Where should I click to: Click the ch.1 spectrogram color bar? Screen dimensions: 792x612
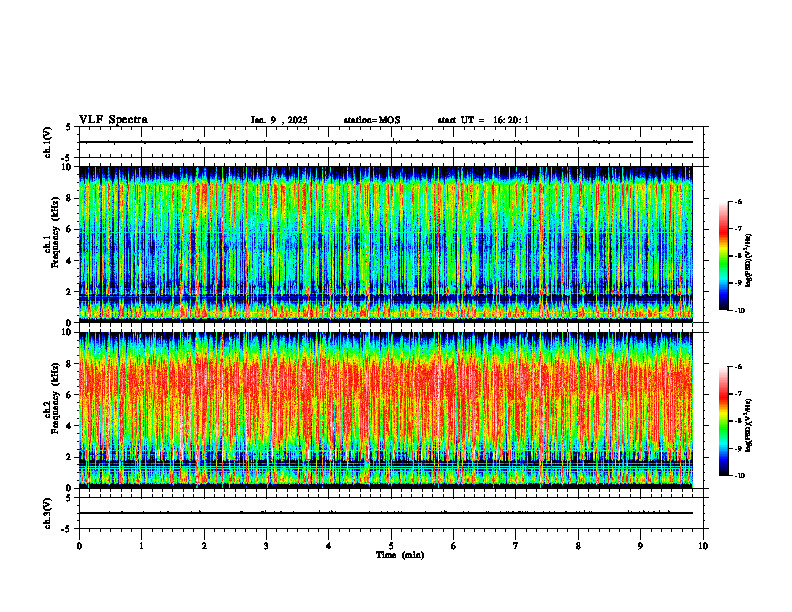coord(723,256)
